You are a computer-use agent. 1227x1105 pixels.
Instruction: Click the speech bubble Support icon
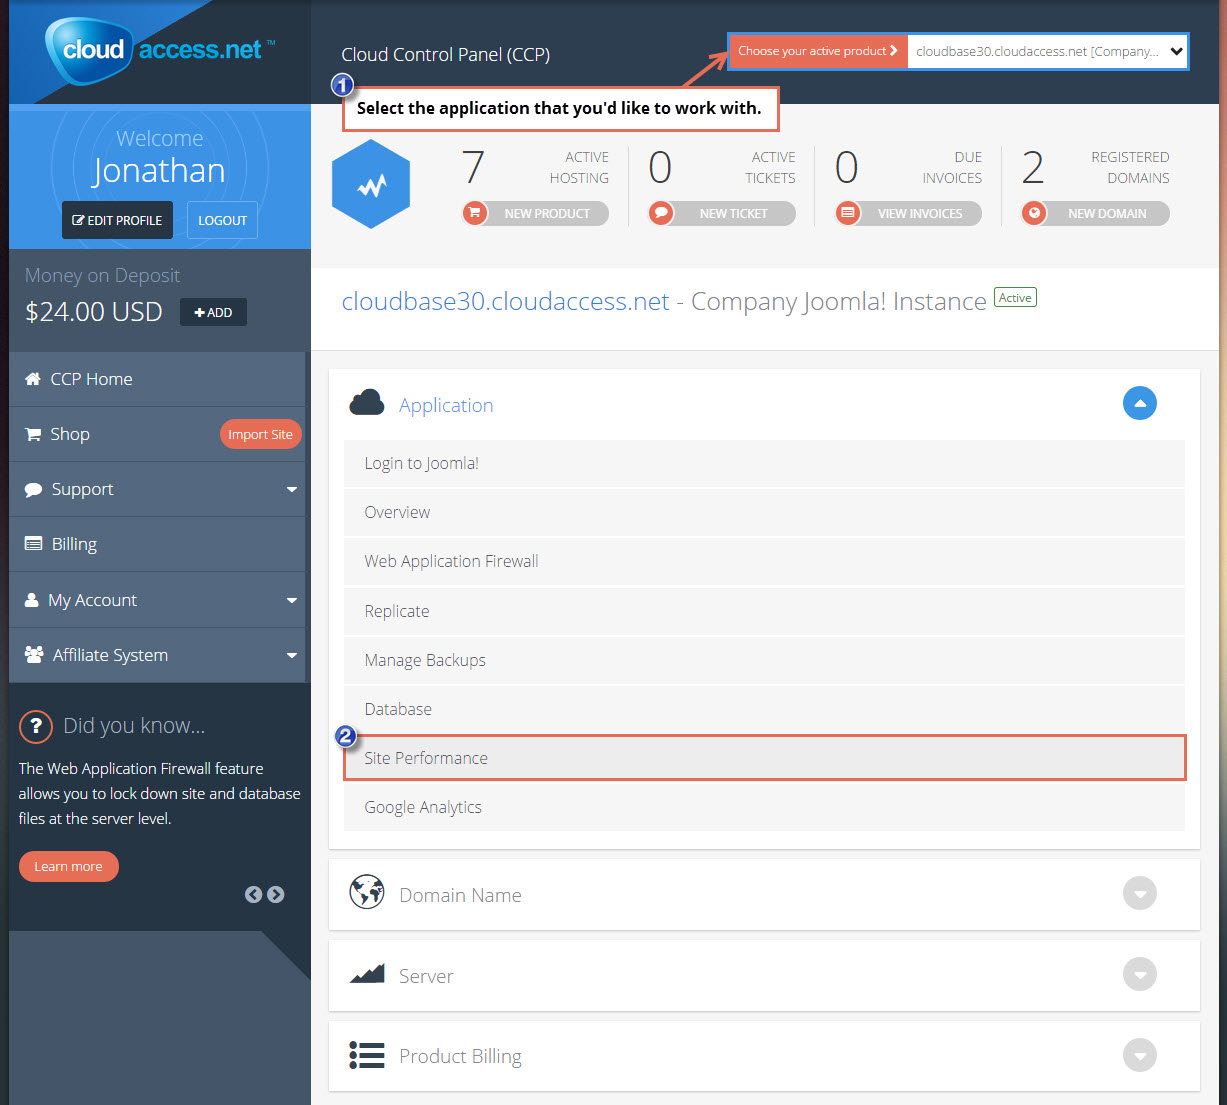33,489
